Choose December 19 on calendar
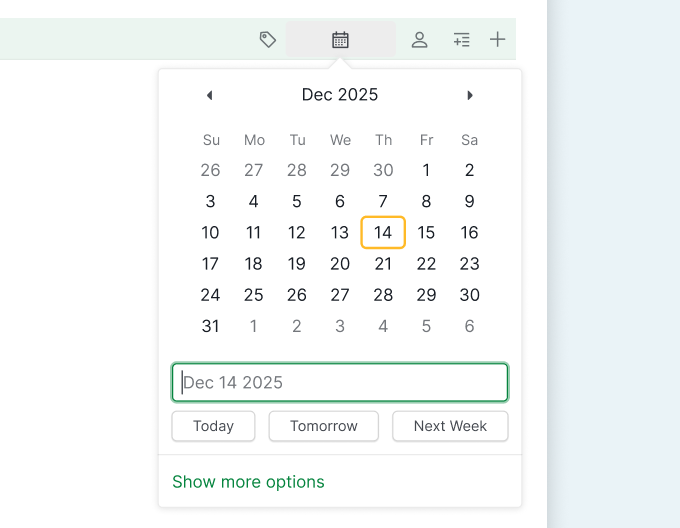 pyautogui.click(x=297, y=264)
